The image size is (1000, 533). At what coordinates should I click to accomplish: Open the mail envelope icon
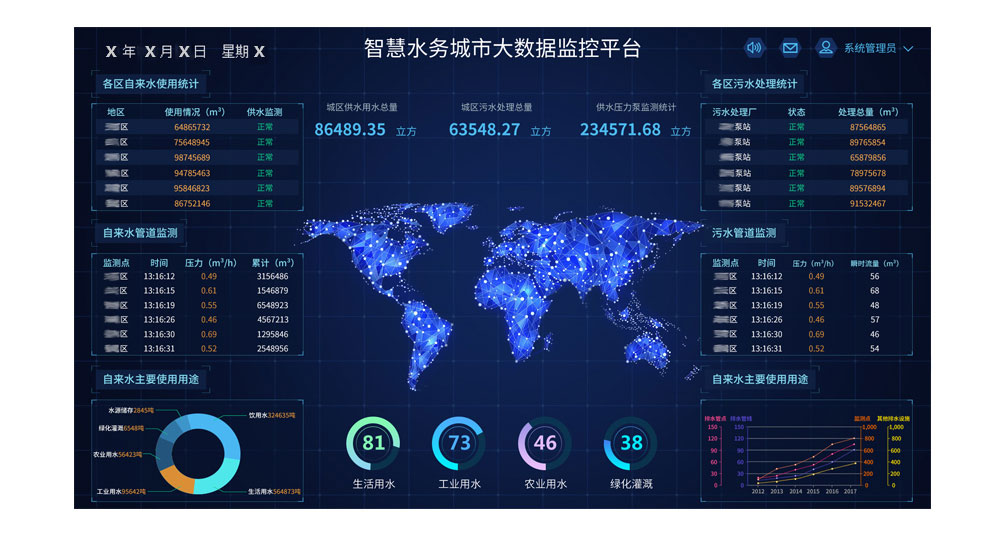(x=790, y=48)
